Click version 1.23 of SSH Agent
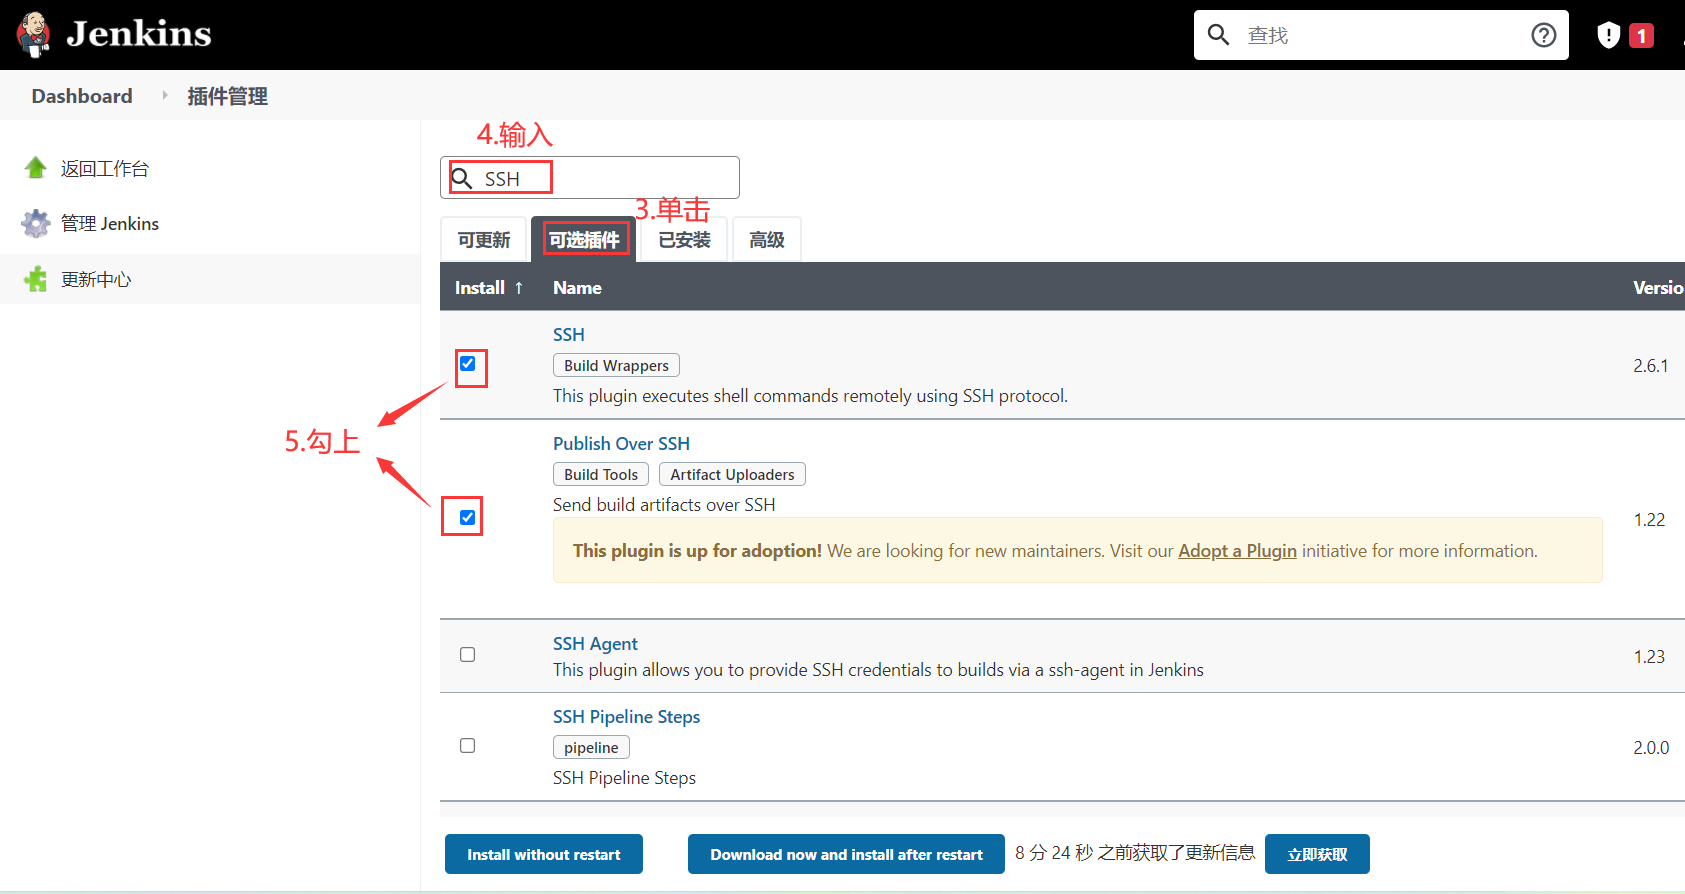Image resolution: width=1685 pixels, height=894 pixels. tap(1649, 656)
